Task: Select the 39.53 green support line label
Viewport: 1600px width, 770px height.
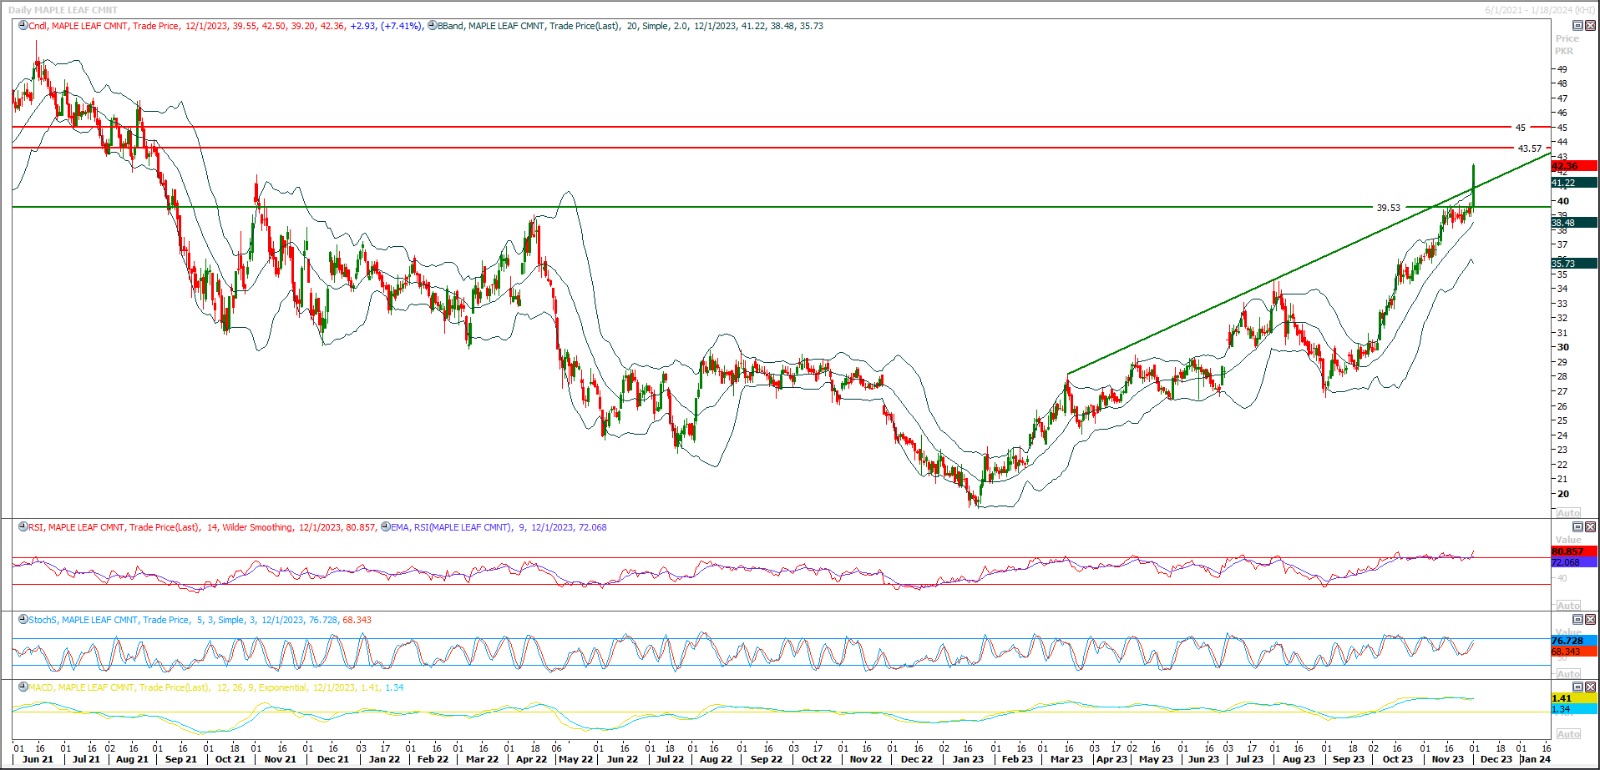Action: click(1388, 208)
